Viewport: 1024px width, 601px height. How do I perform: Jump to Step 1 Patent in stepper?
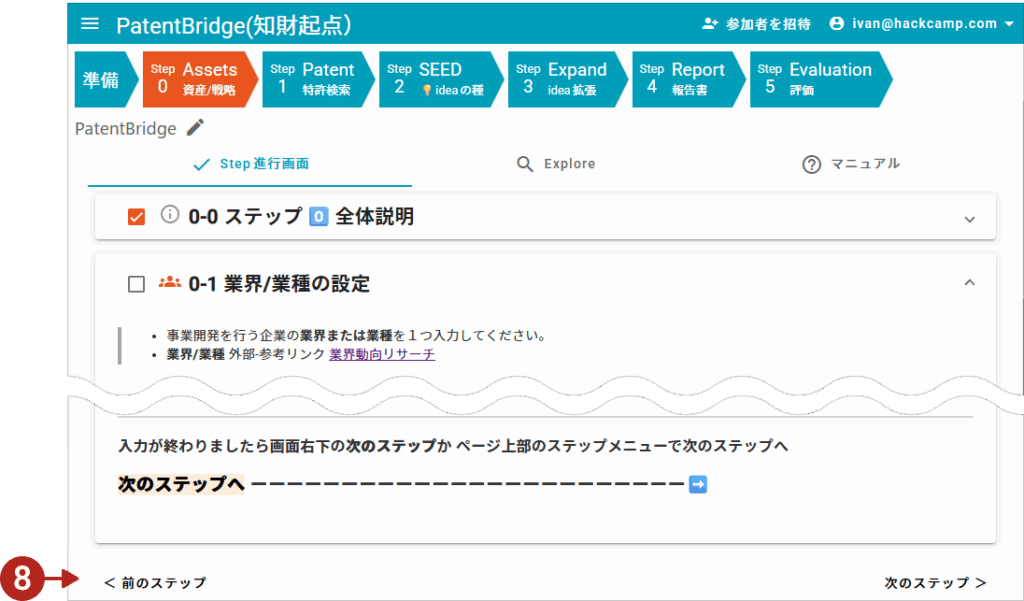click(315, 79)
